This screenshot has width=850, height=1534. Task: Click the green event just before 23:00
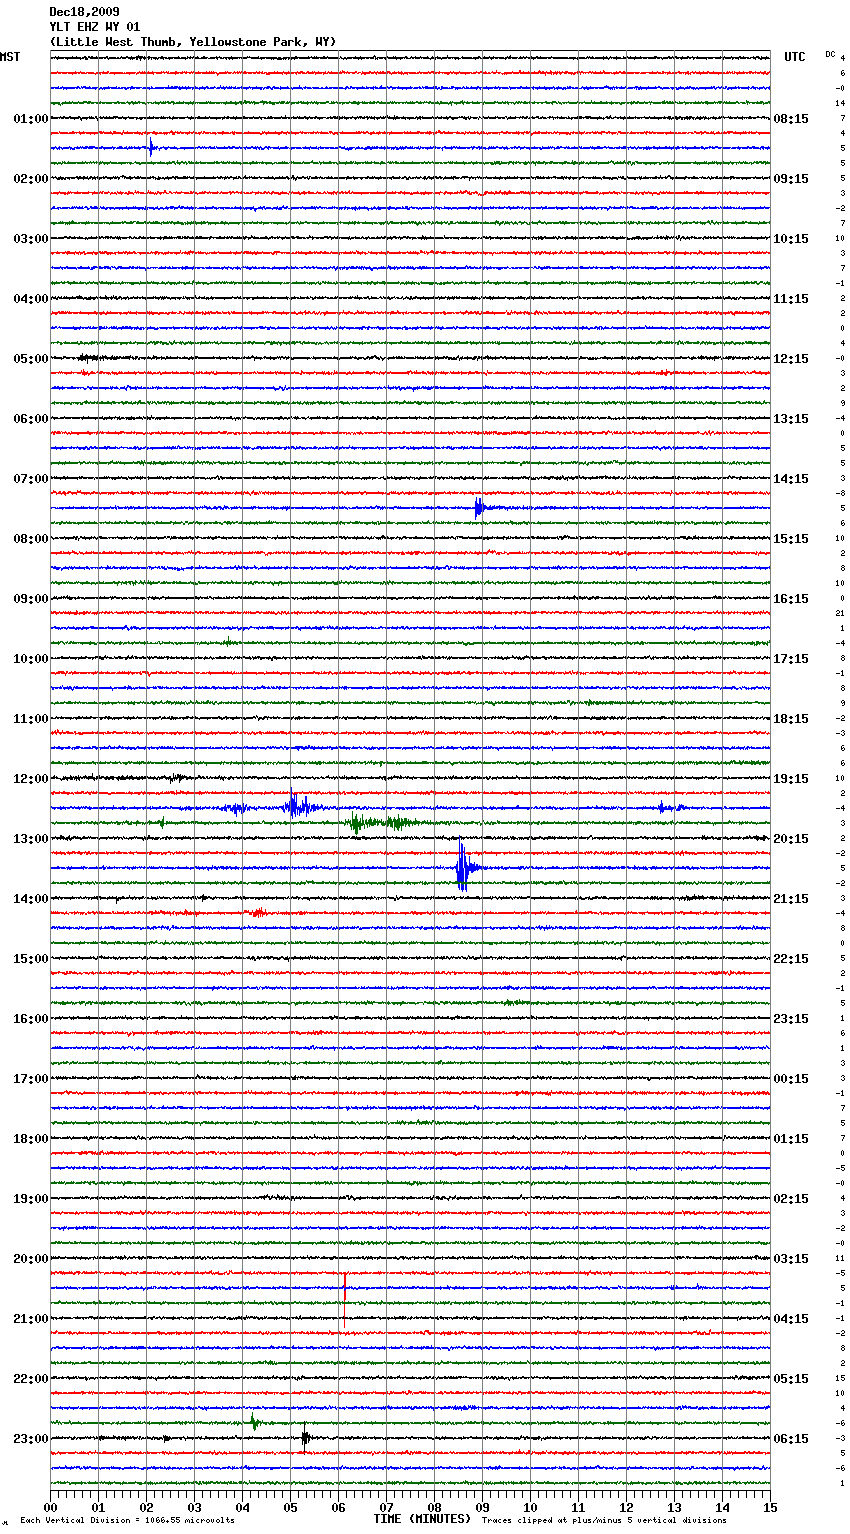254,1422
